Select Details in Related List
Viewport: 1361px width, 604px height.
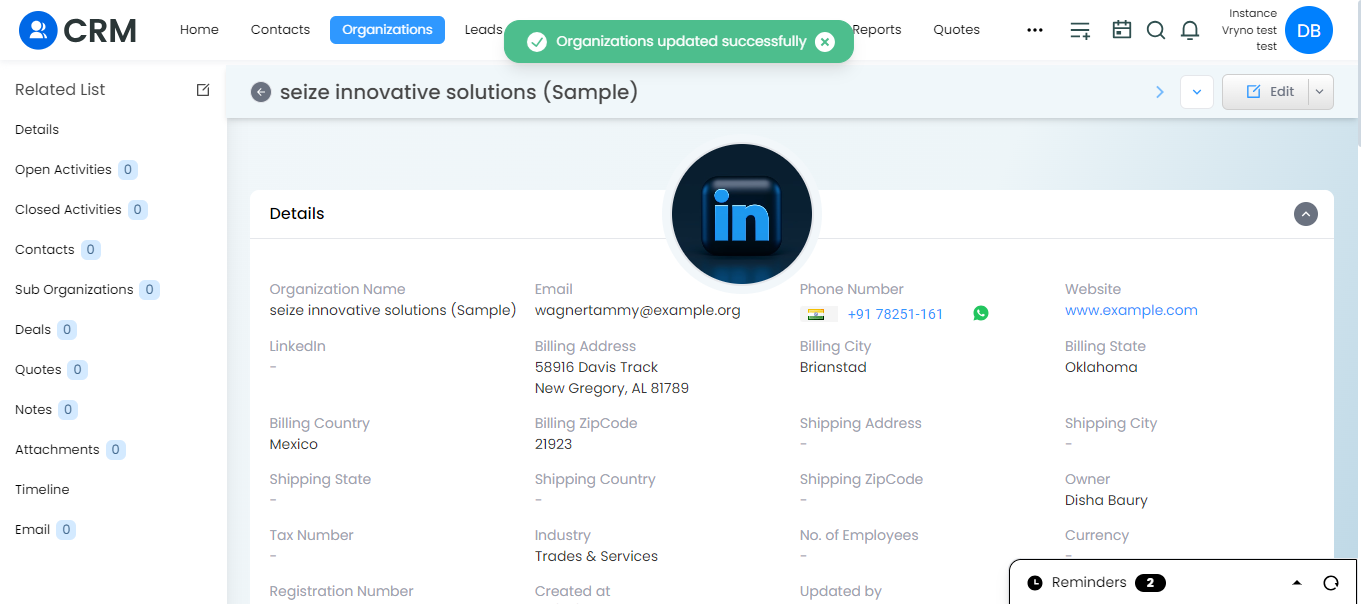[x=37, y=130]
